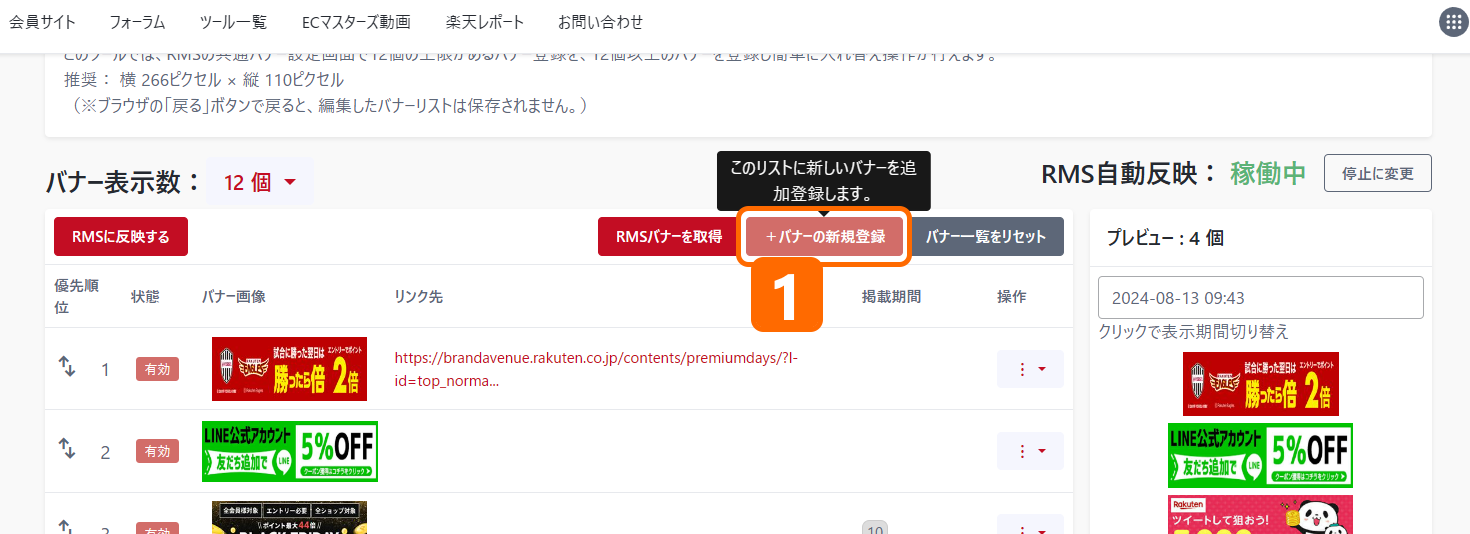Click 勝ったら倍 banner in preview panel
Image resolution: width=1470 pixels, height=534 pixels.
(1260, 384)
